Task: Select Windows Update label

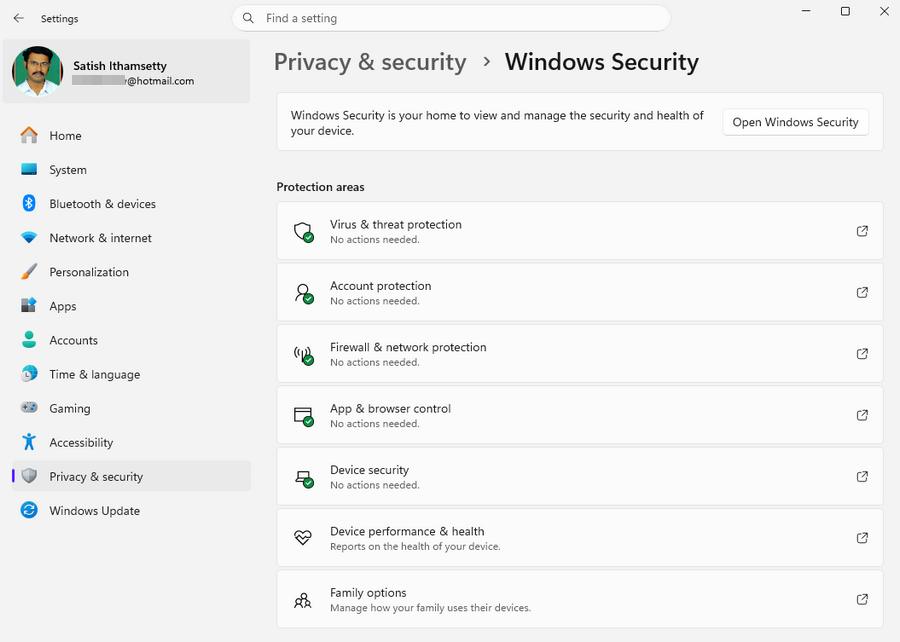Action: tap(95, 511)
